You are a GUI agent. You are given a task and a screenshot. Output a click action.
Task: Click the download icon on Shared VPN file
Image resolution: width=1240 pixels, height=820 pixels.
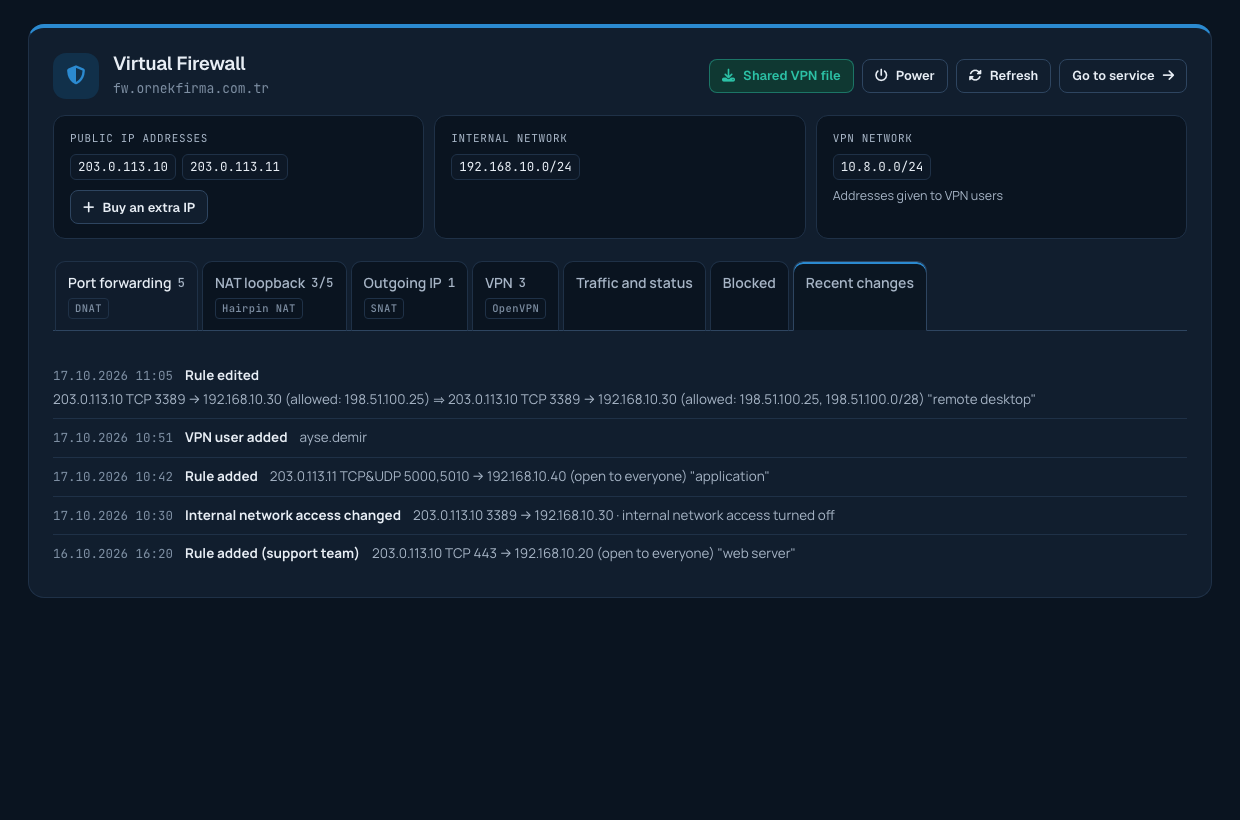click(729, 76)
